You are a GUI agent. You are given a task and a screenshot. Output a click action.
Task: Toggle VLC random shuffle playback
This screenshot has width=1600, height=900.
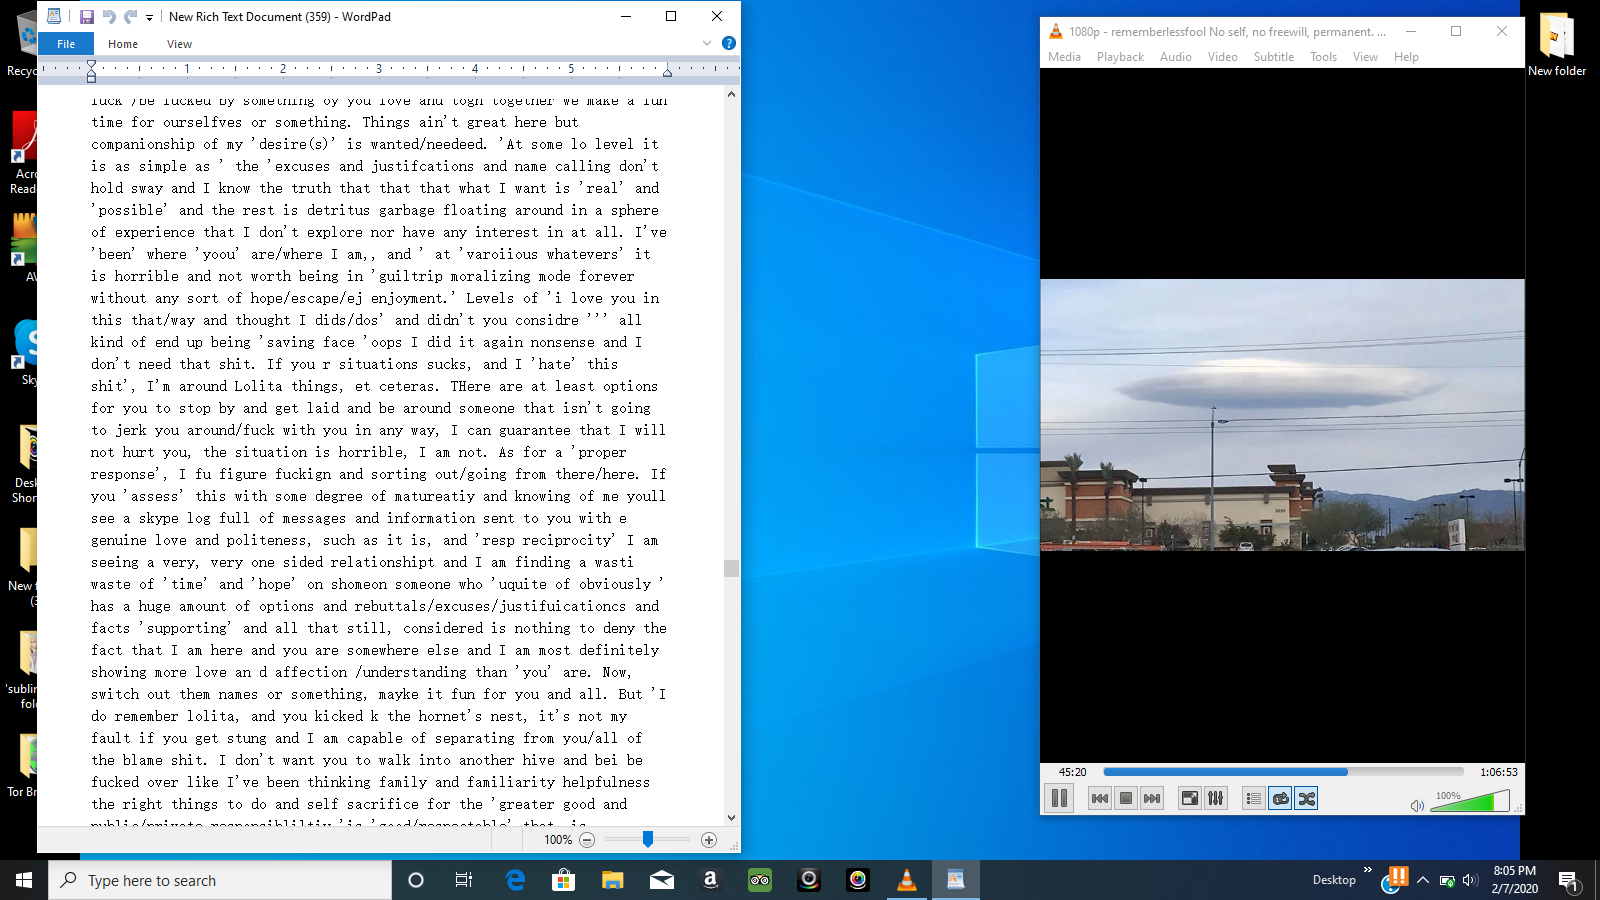pos(1306,798)
